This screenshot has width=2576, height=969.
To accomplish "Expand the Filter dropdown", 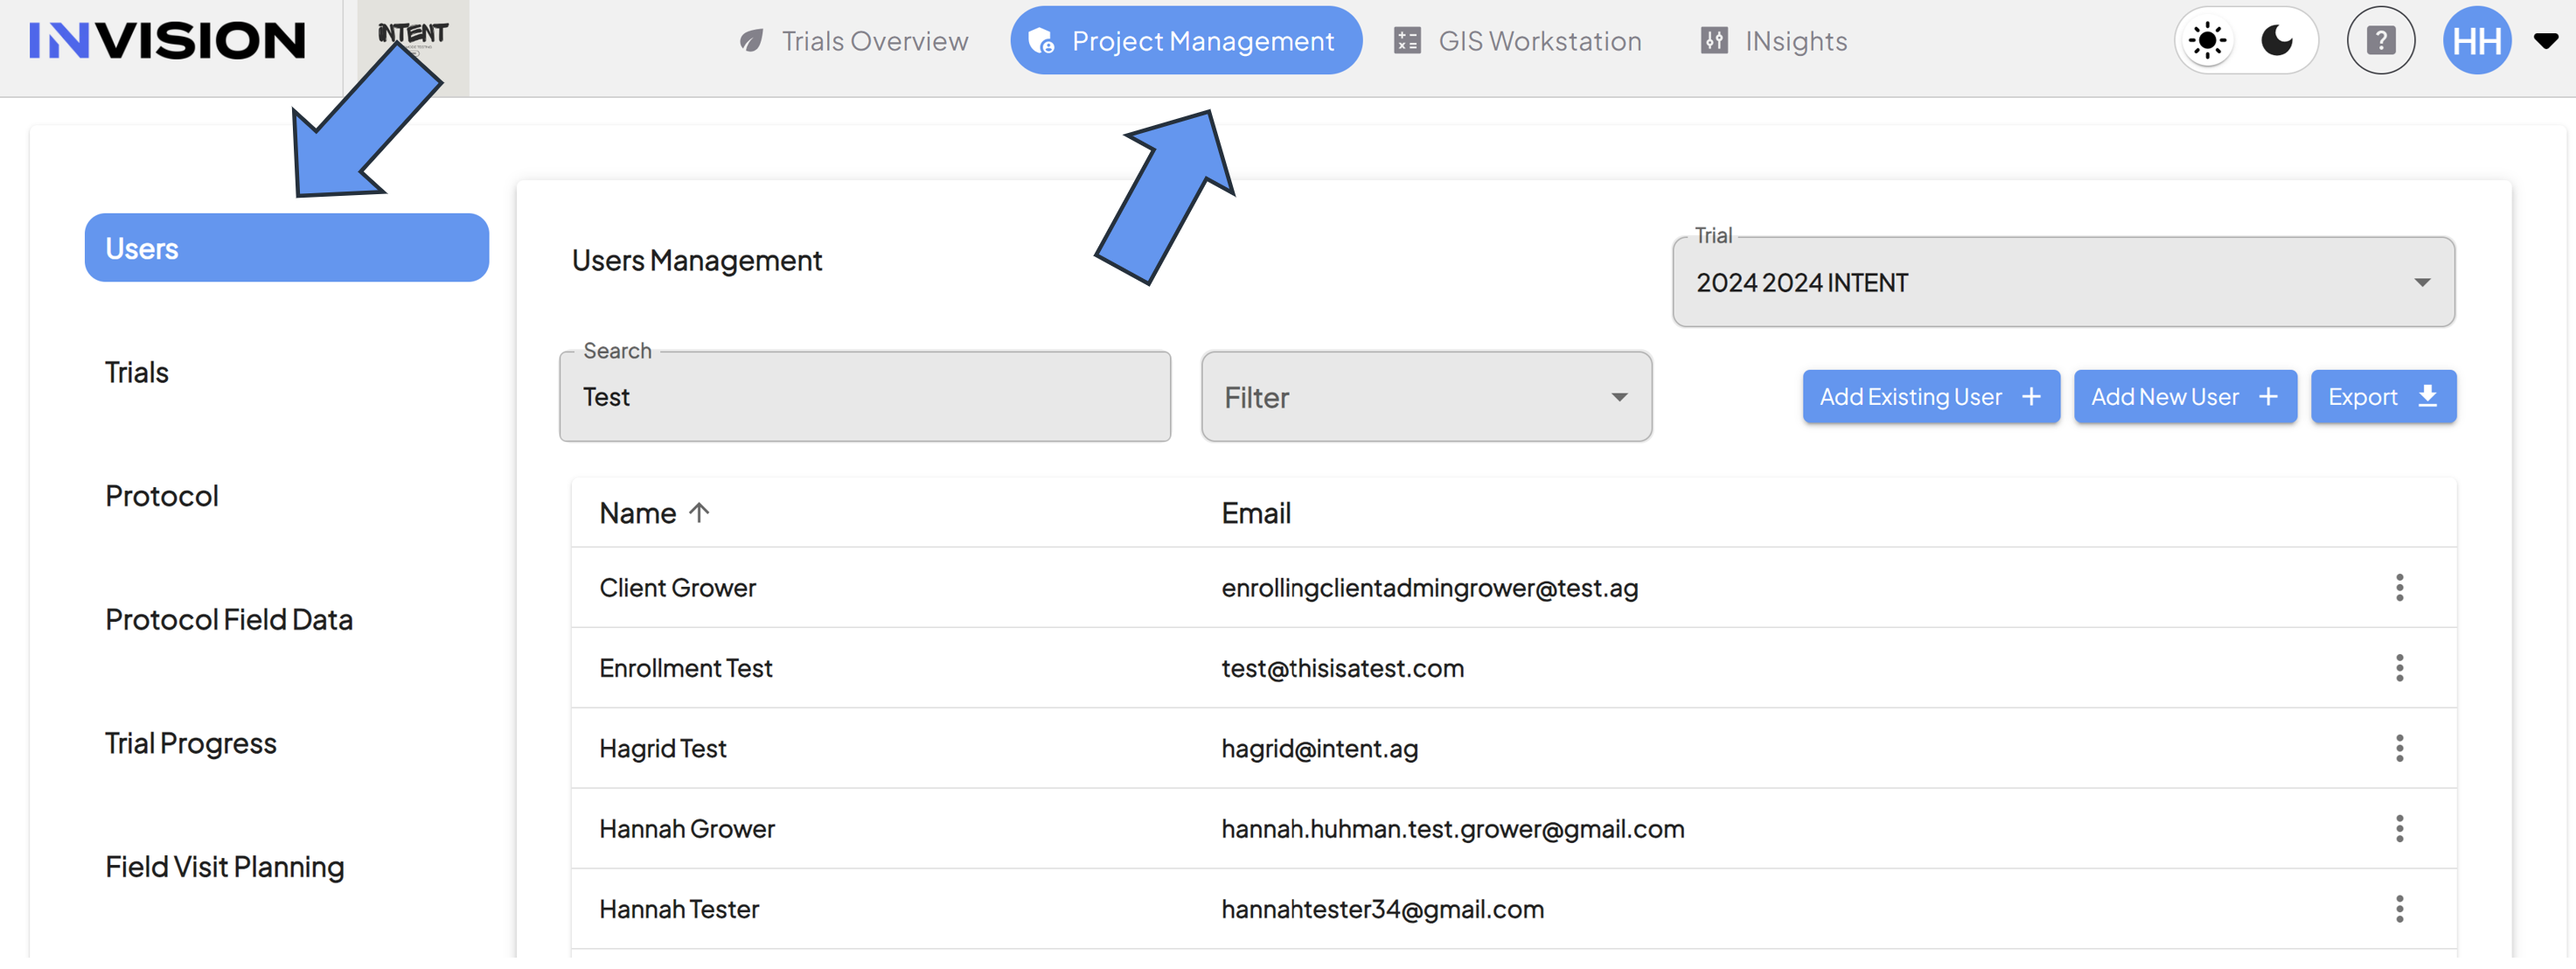I will tap(1426, 397).
